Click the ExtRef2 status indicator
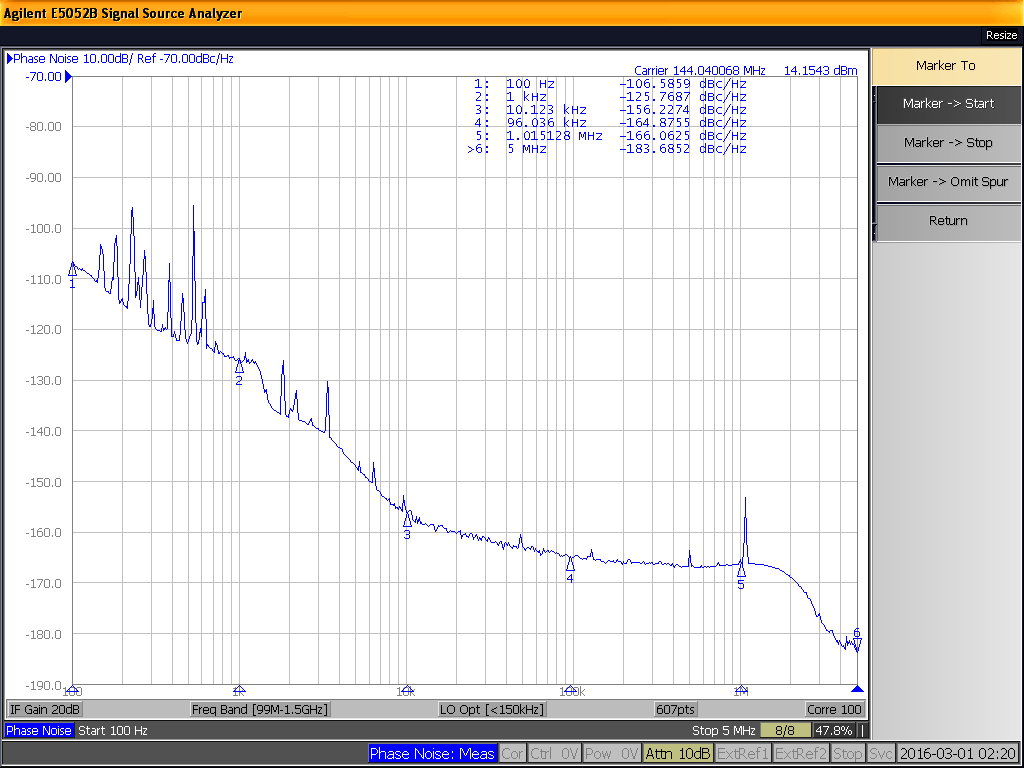 [x=801, y=754]
